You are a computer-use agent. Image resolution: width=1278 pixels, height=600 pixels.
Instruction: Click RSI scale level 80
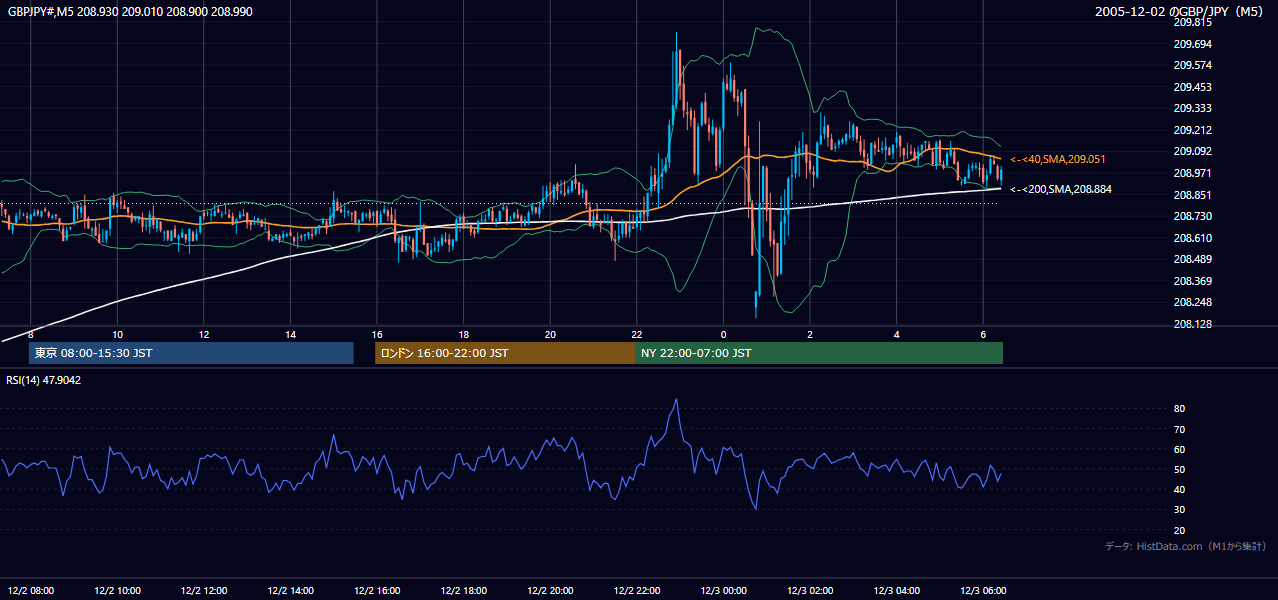tap(1180, 409)
